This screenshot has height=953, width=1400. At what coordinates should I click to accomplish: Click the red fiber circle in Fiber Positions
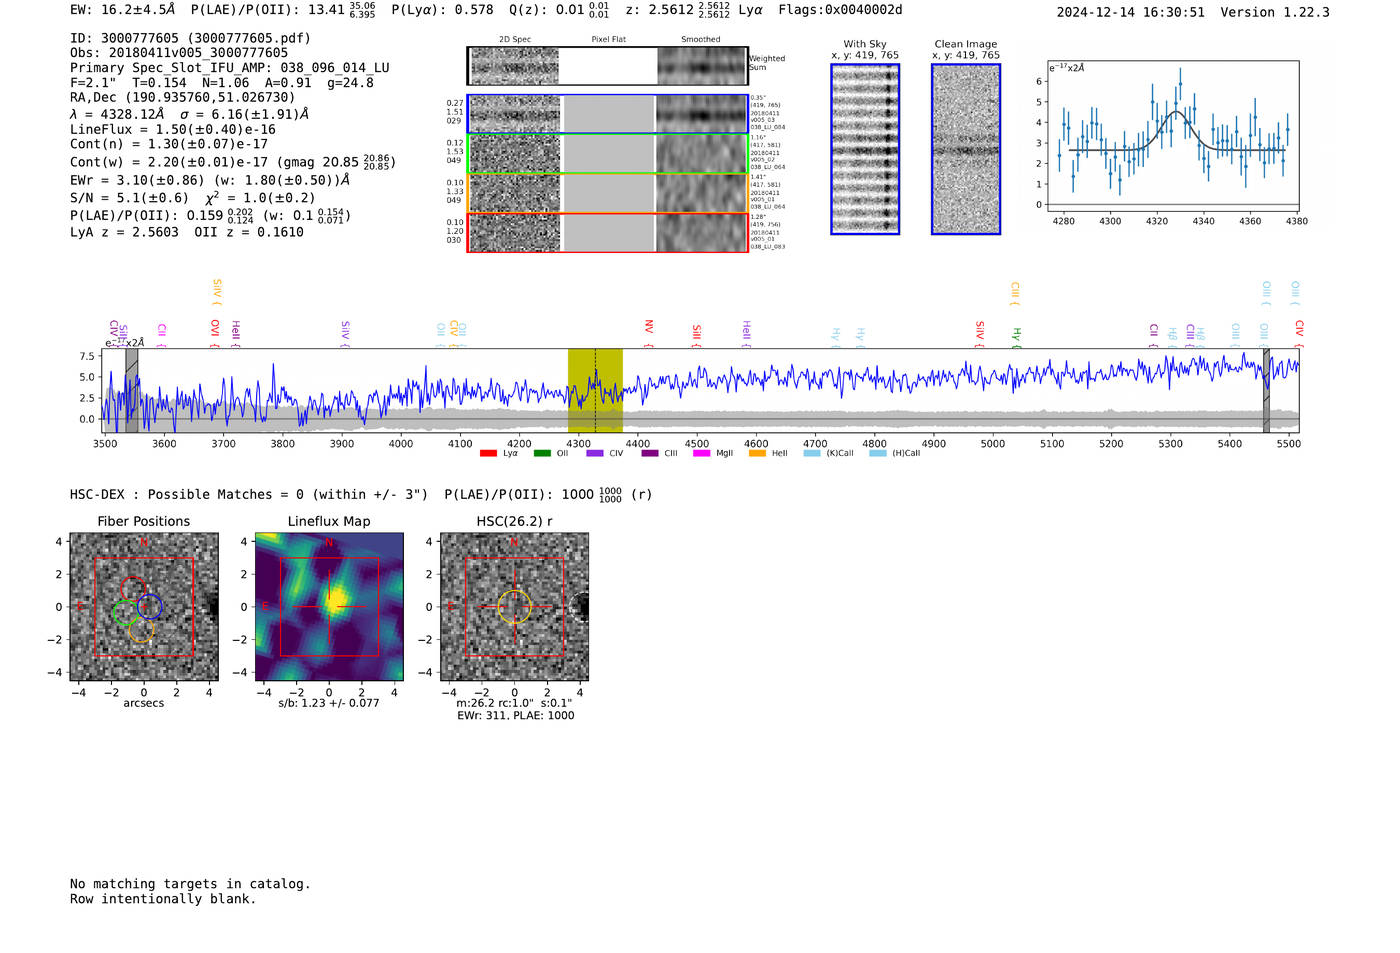tap(132, 588)
